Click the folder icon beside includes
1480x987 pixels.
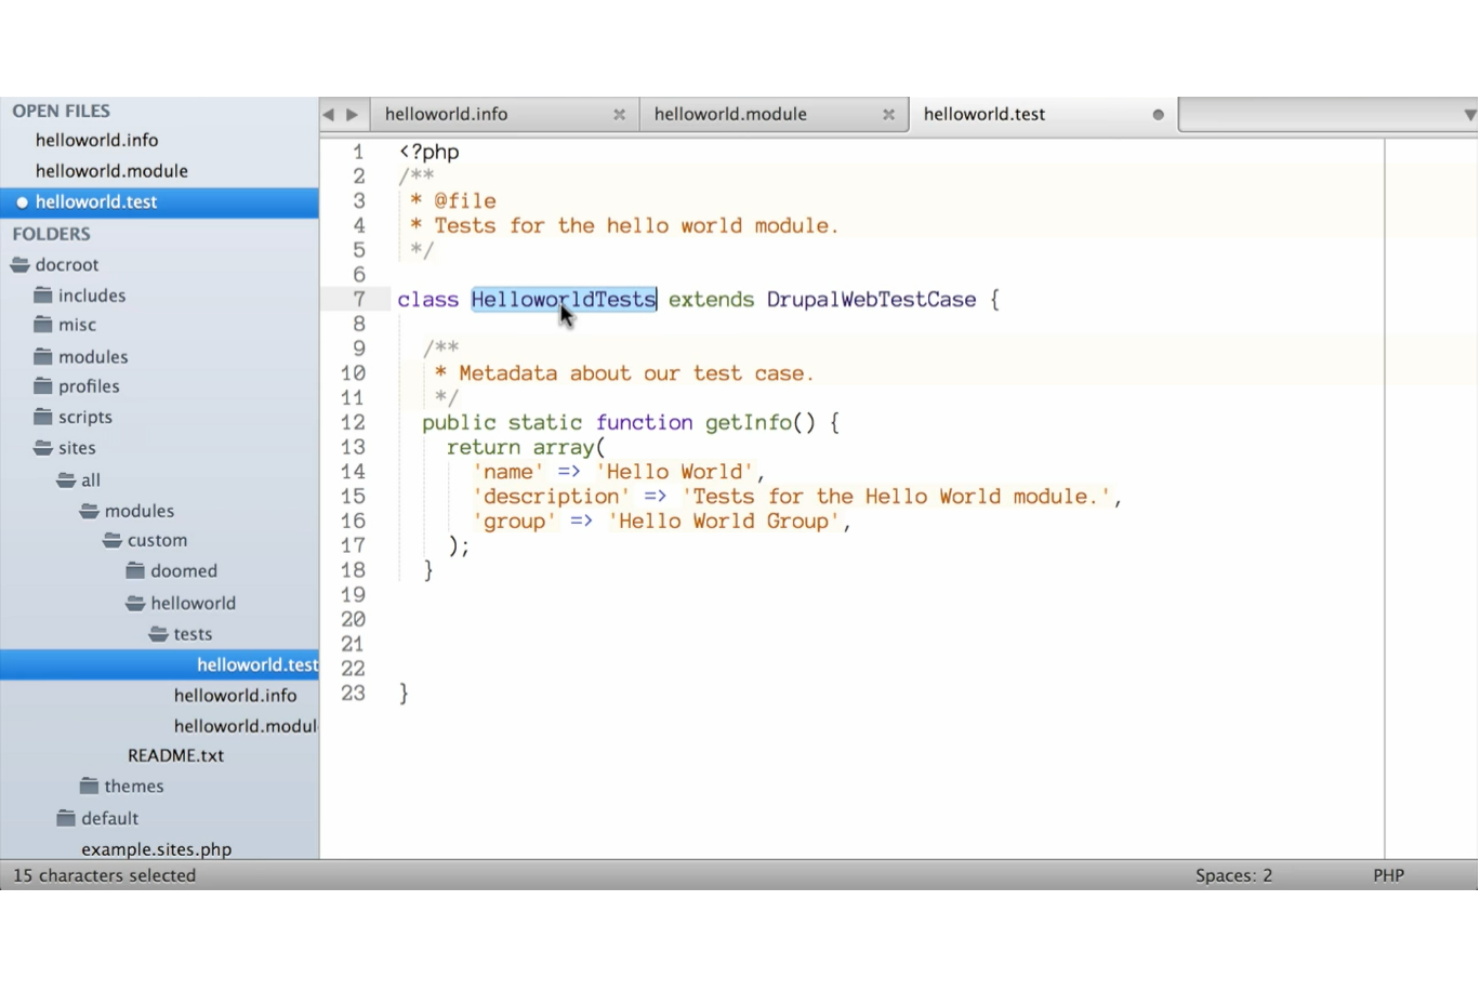pos(44,295)
